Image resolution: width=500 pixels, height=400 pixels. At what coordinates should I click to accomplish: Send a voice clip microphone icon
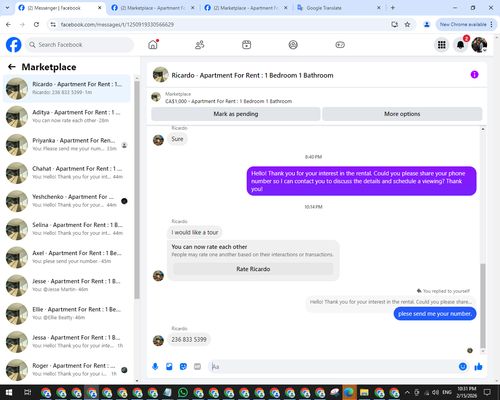click(155, 367)
